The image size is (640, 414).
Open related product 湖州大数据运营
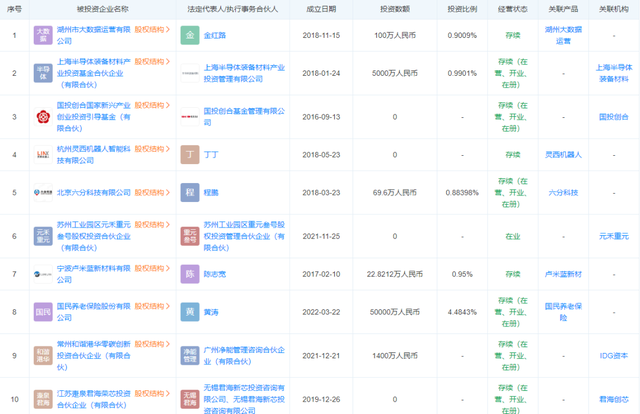[563, 35]
